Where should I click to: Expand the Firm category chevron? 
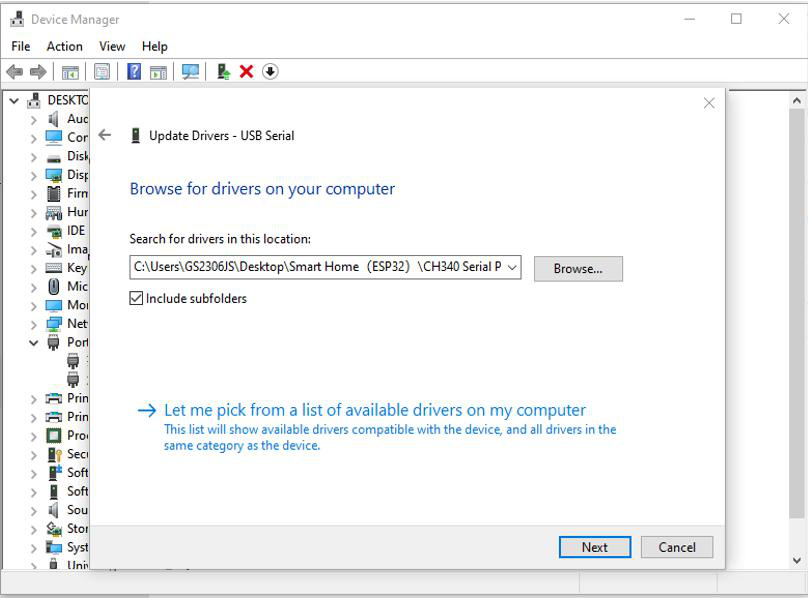click(33, 194)
